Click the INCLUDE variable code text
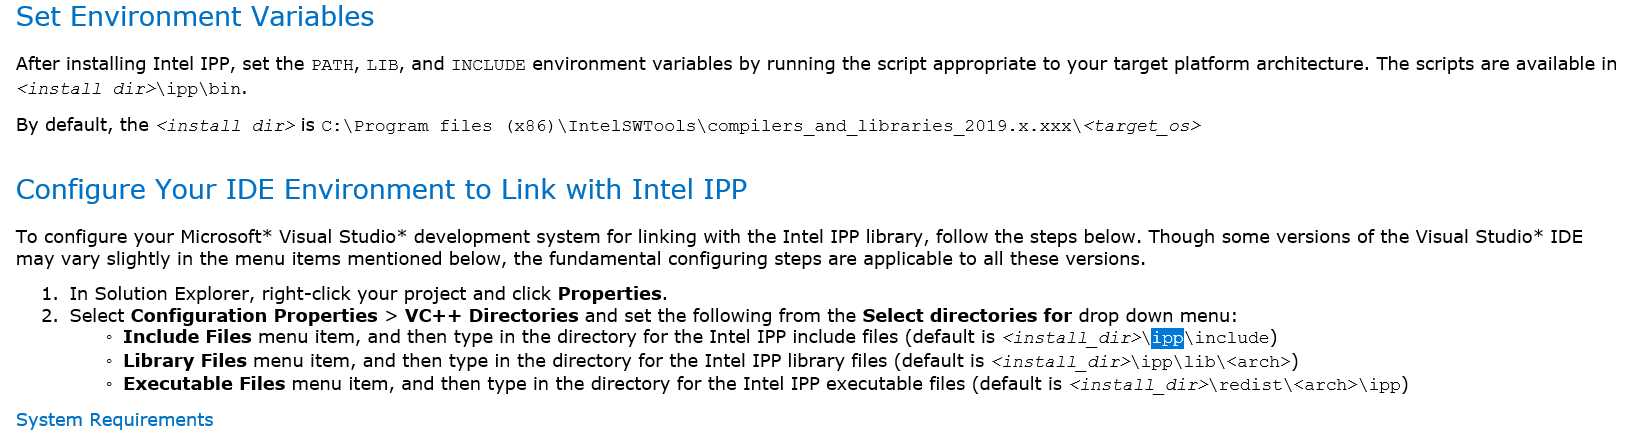The image size is (1634, 440). coord(488,66)
